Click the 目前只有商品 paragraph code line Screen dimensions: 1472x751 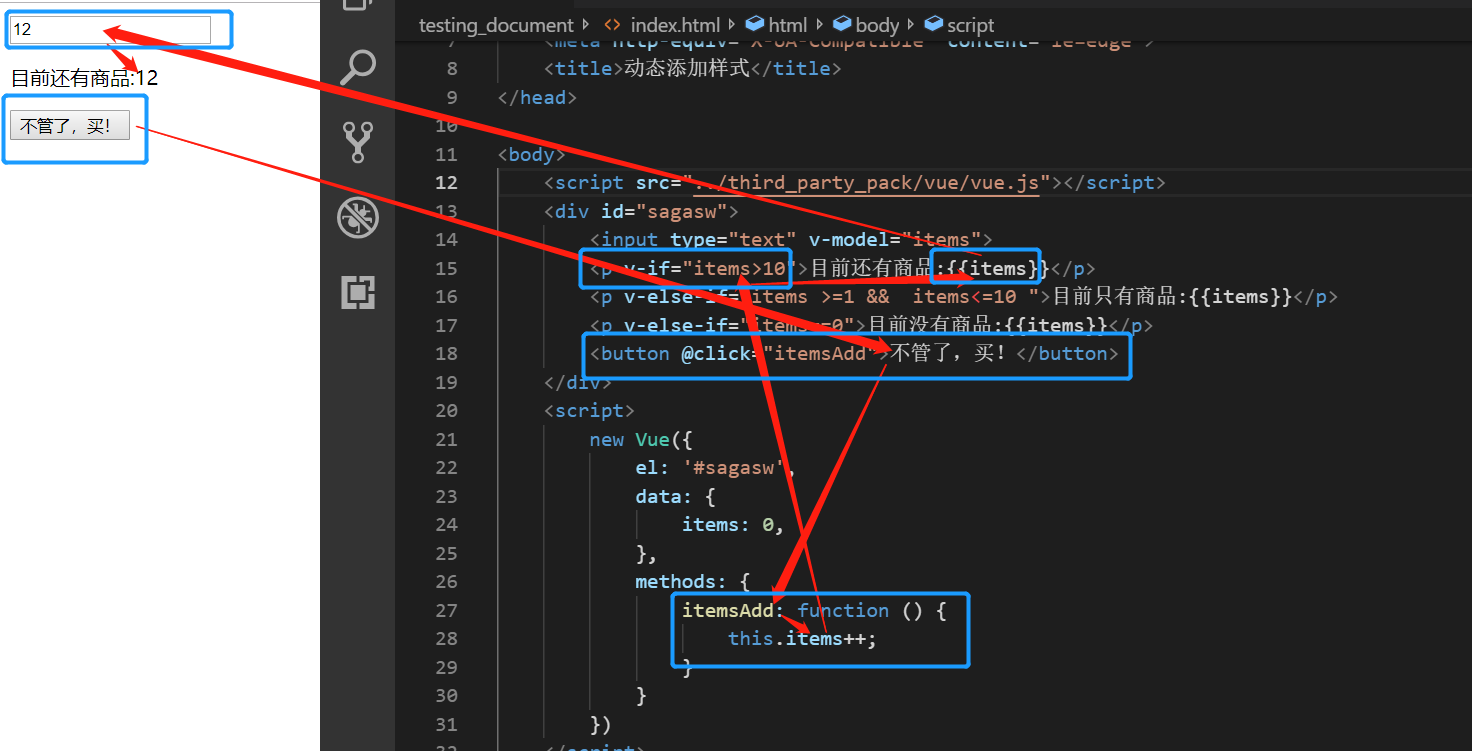[x=964, y=296]
